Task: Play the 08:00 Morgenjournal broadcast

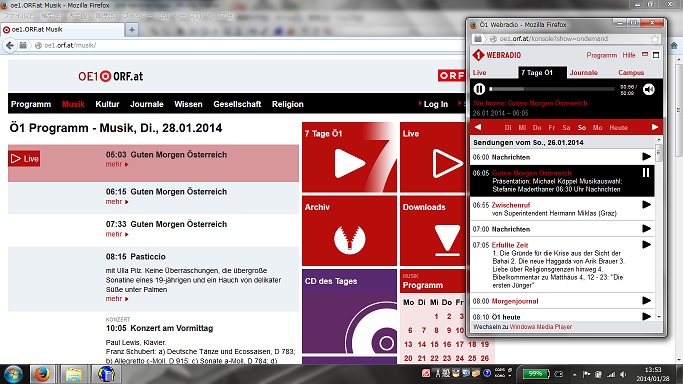Action: 646,300
